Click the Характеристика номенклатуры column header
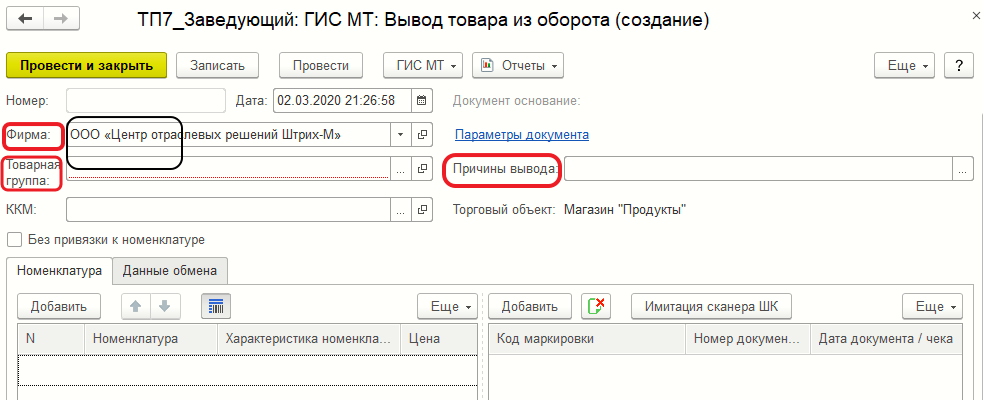The image size is (983, 400). (x=308, y=339)
